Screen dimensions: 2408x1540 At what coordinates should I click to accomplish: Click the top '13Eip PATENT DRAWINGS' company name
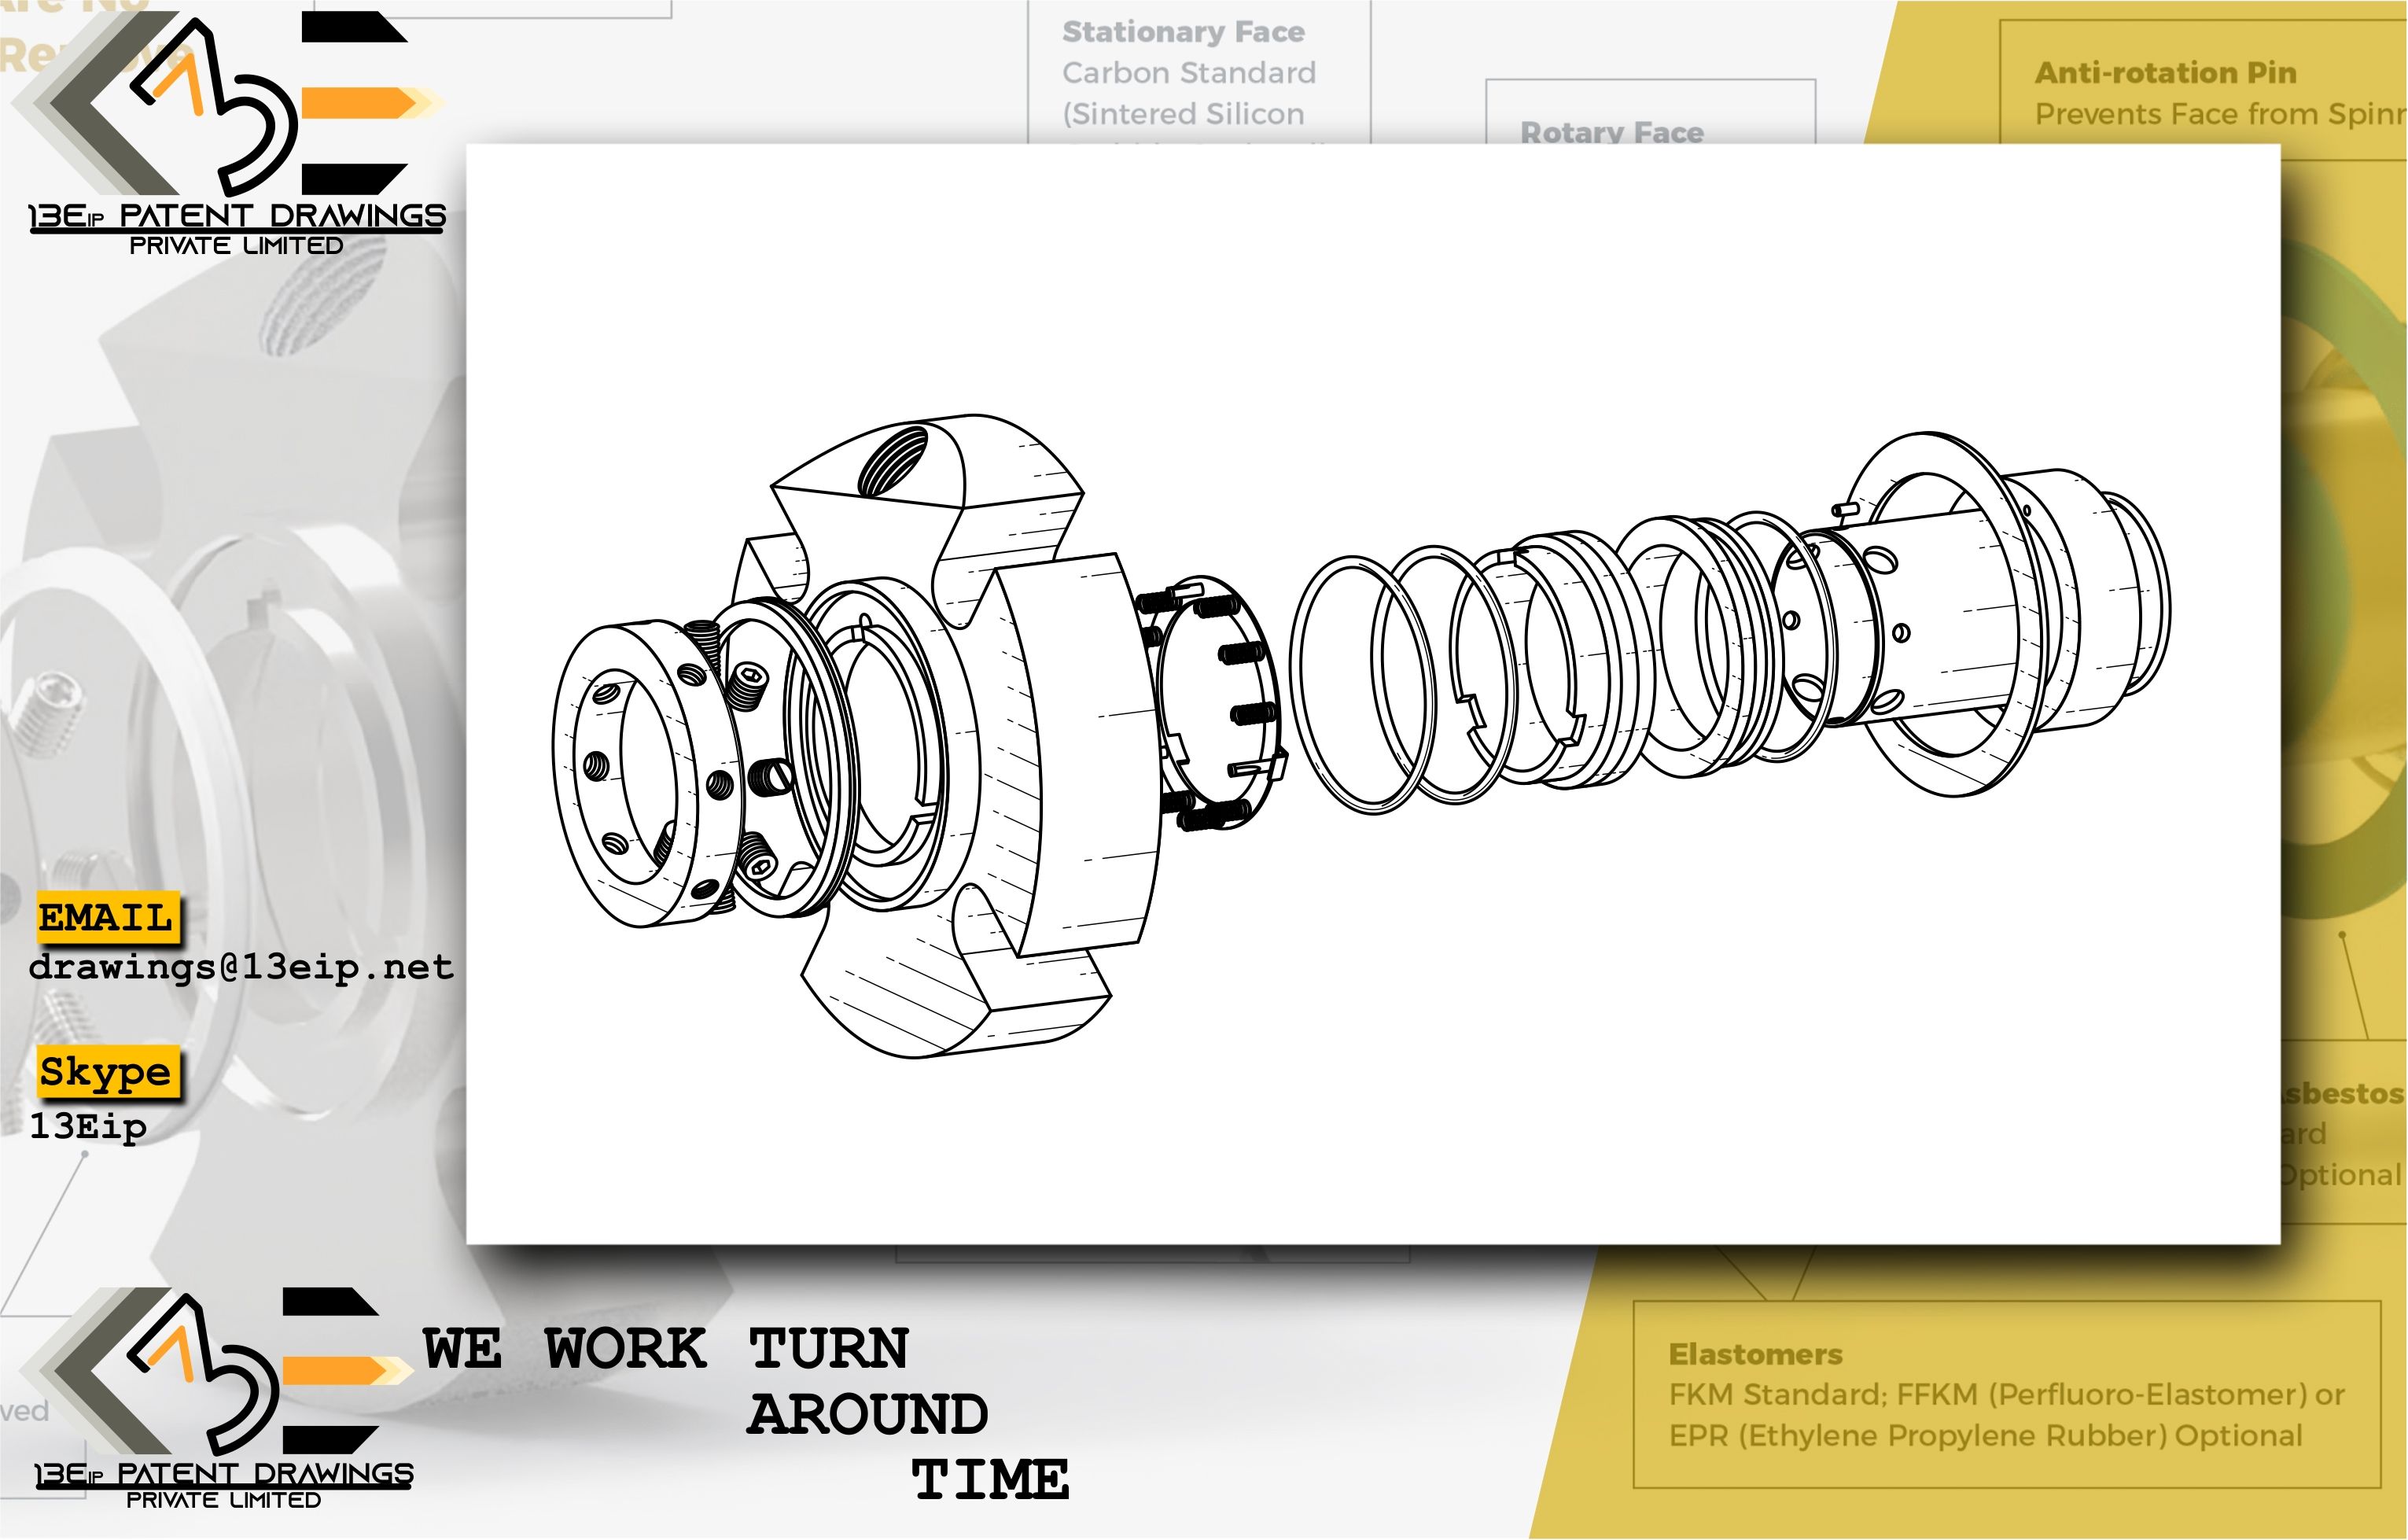coord(237,216)
